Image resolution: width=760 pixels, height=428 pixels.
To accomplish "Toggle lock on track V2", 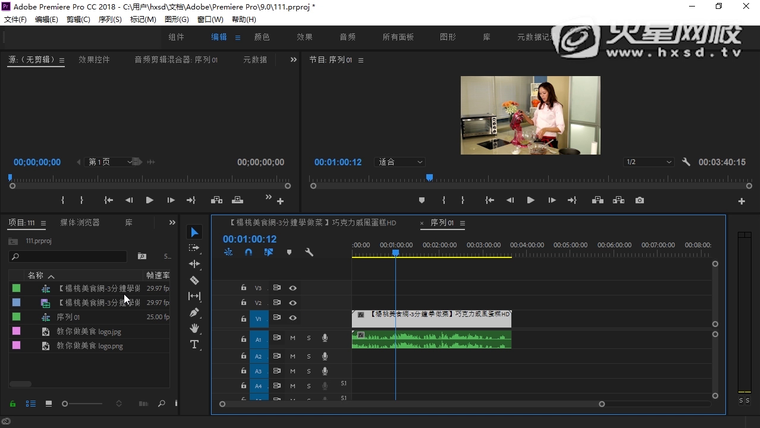I will pyautogui.click(x=243, y=303).
